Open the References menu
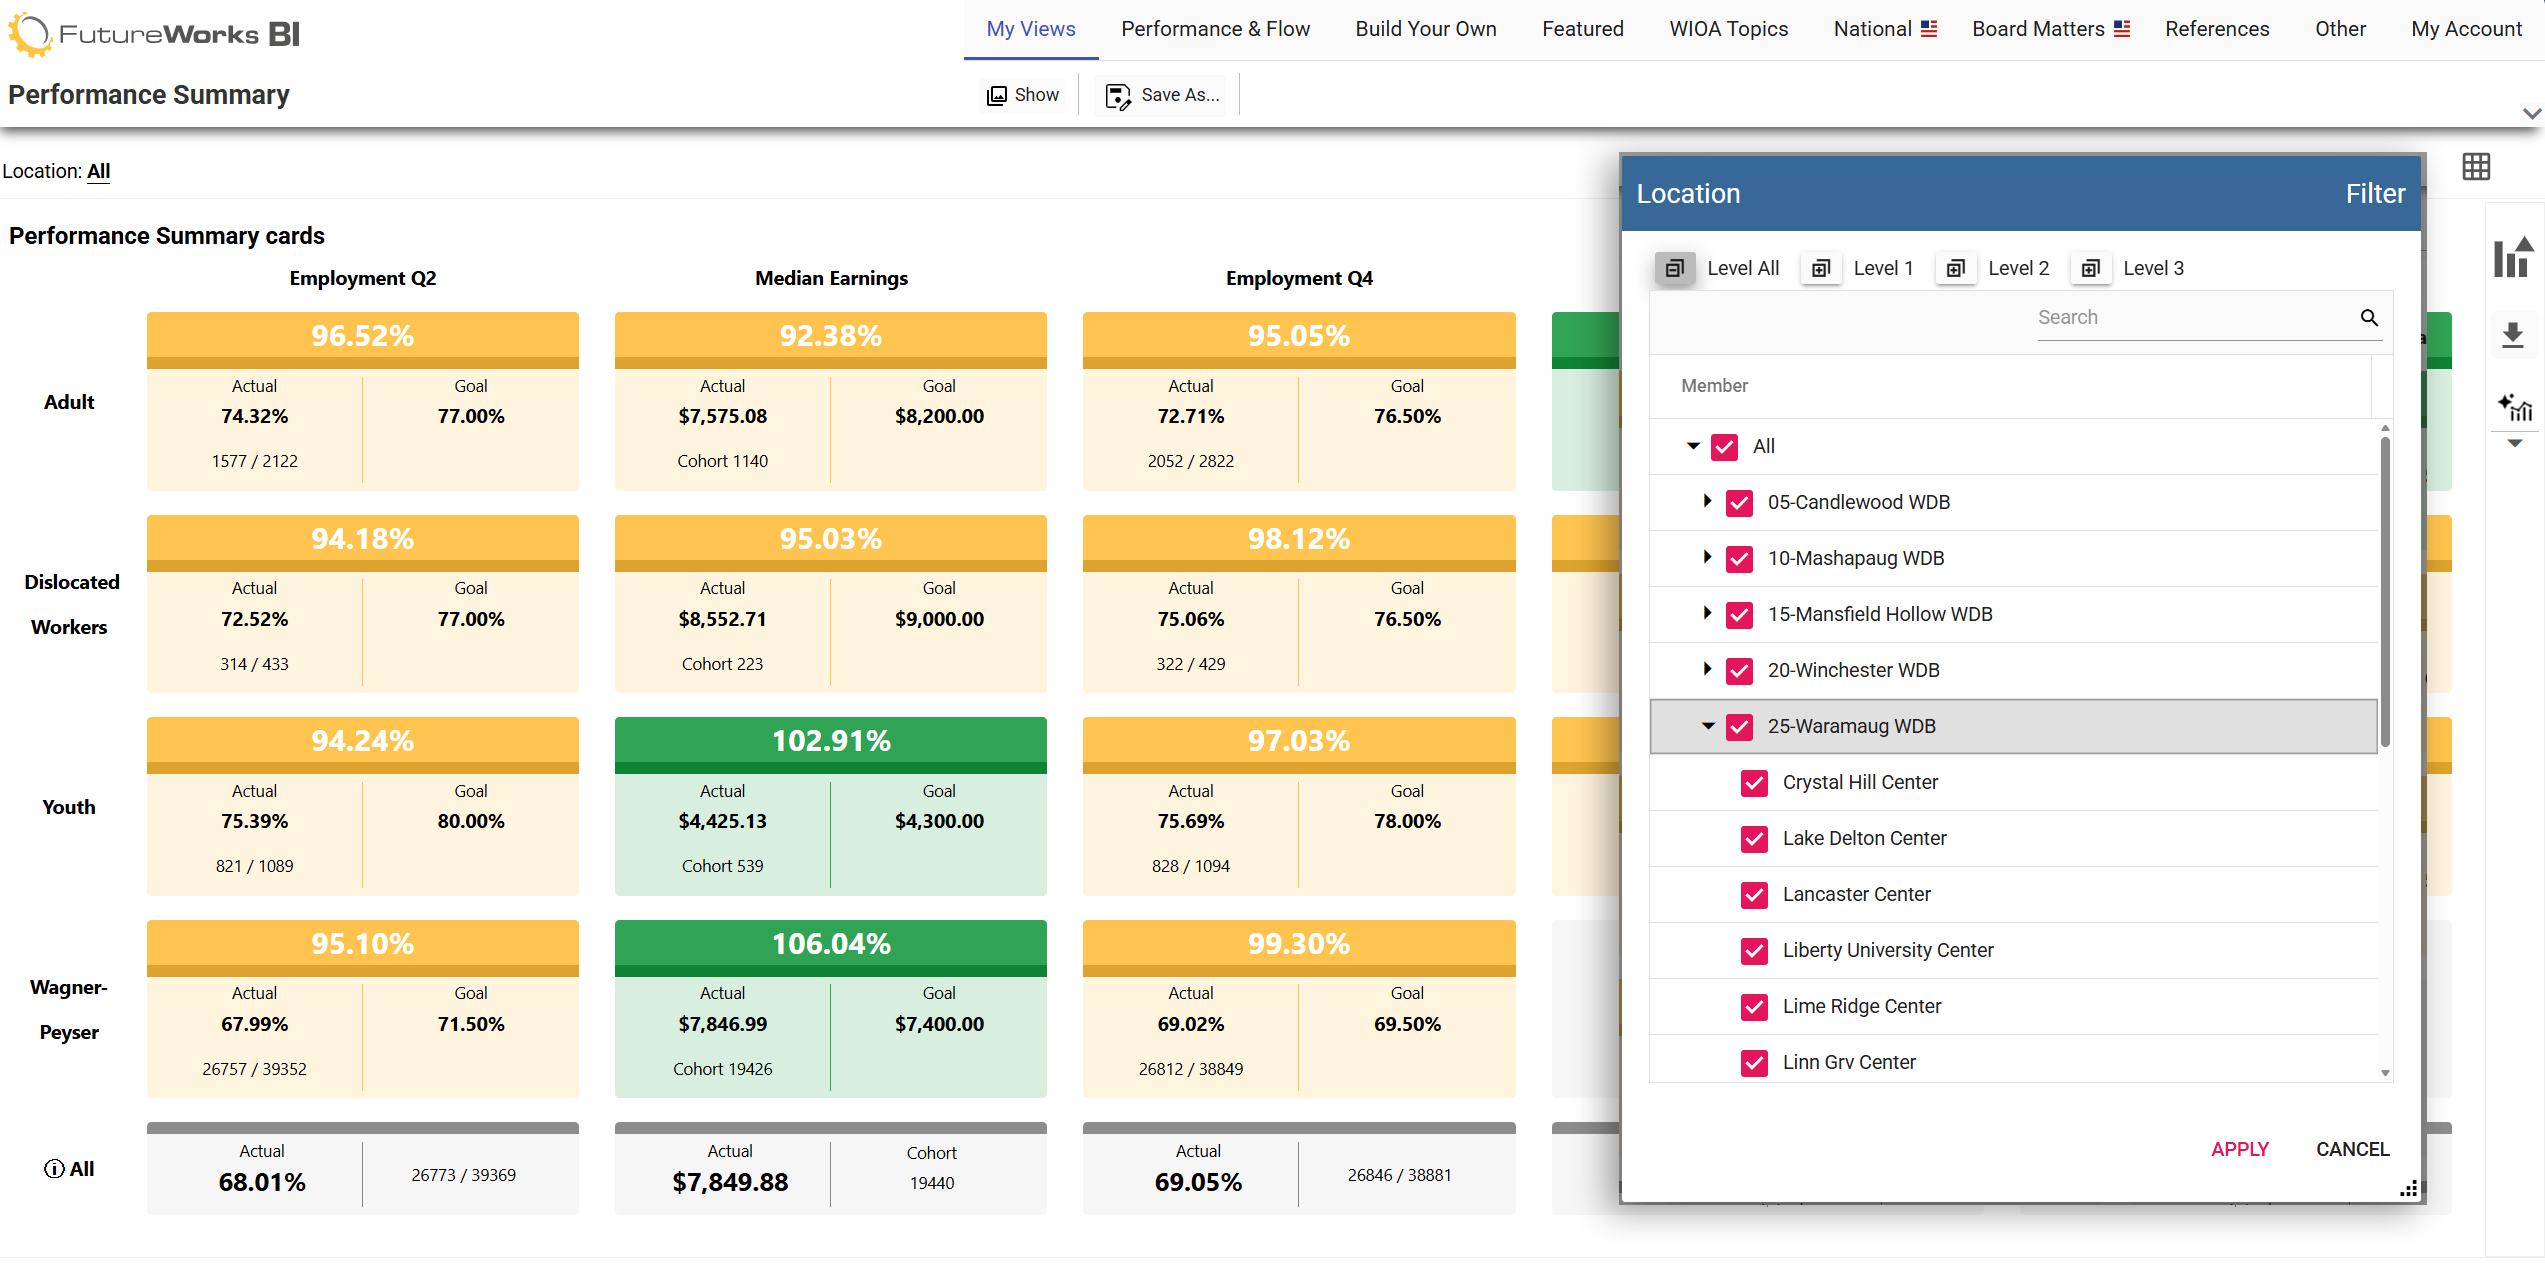Viewport: 2545px width, 1269px height. (x=2217, y=29)
